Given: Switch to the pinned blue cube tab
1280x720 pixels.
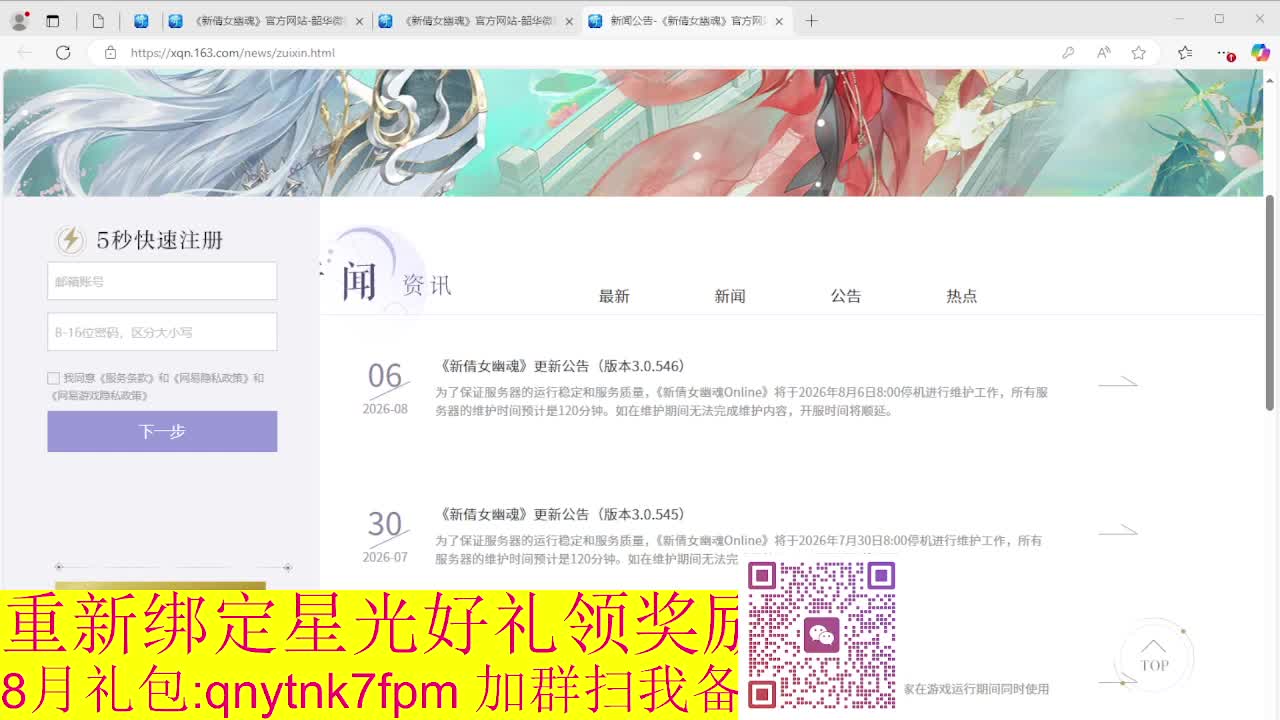Looking at the screenshot, I should coord(141,20).
